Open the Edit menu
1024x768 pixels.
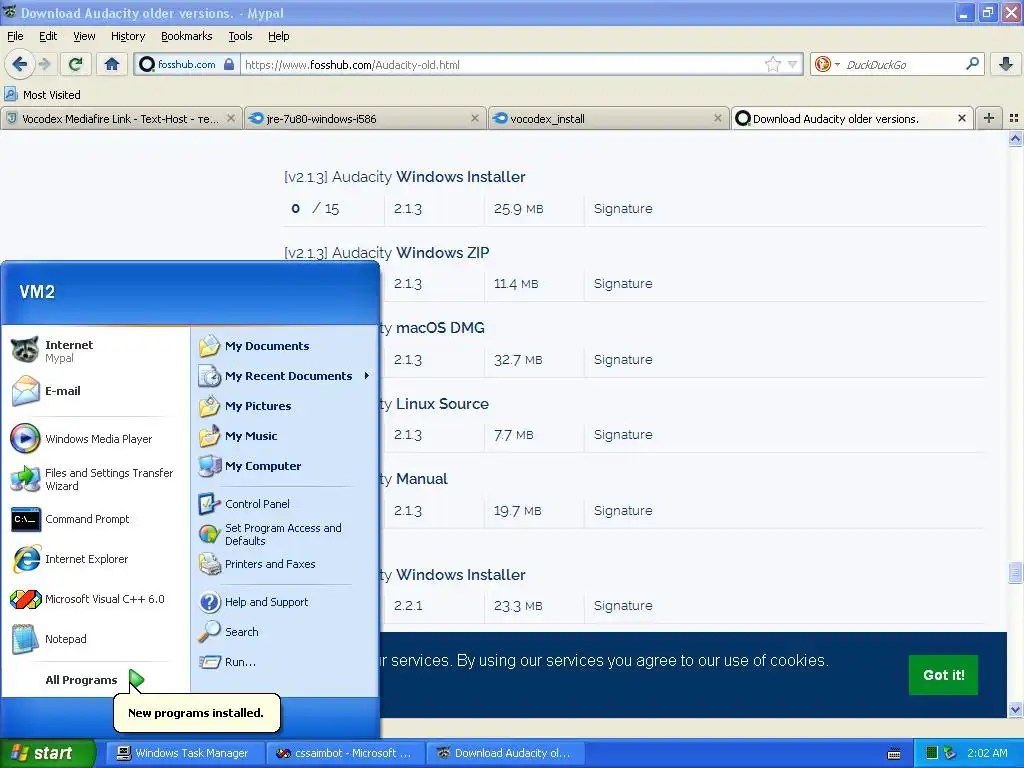[x=48, y=36]
